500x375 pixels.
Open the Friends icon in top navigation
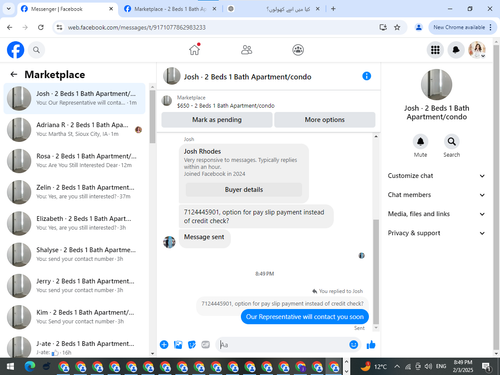click(x=246, y=50)
